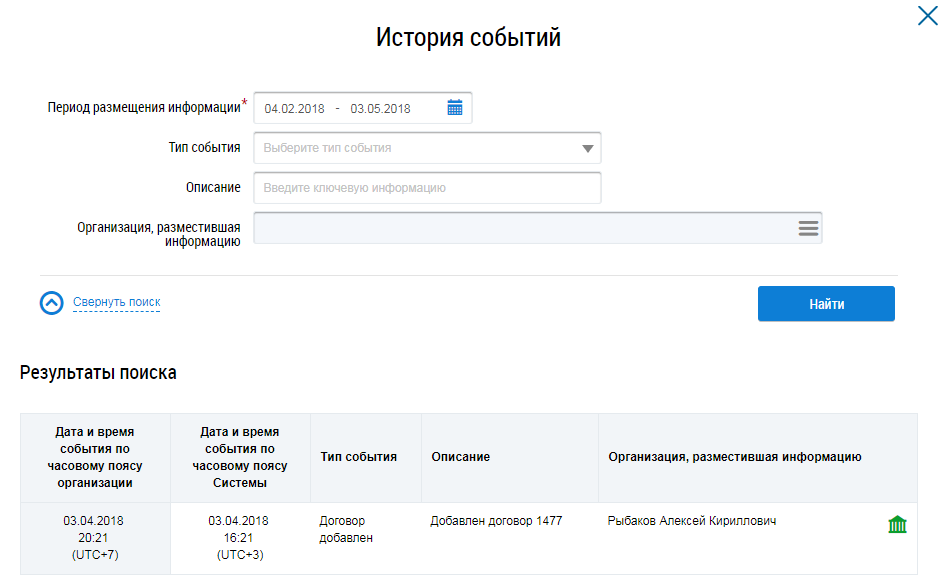Click the organization time zone date column header
The width and height of the screenshot is (944, 587).
pos(95,457)
